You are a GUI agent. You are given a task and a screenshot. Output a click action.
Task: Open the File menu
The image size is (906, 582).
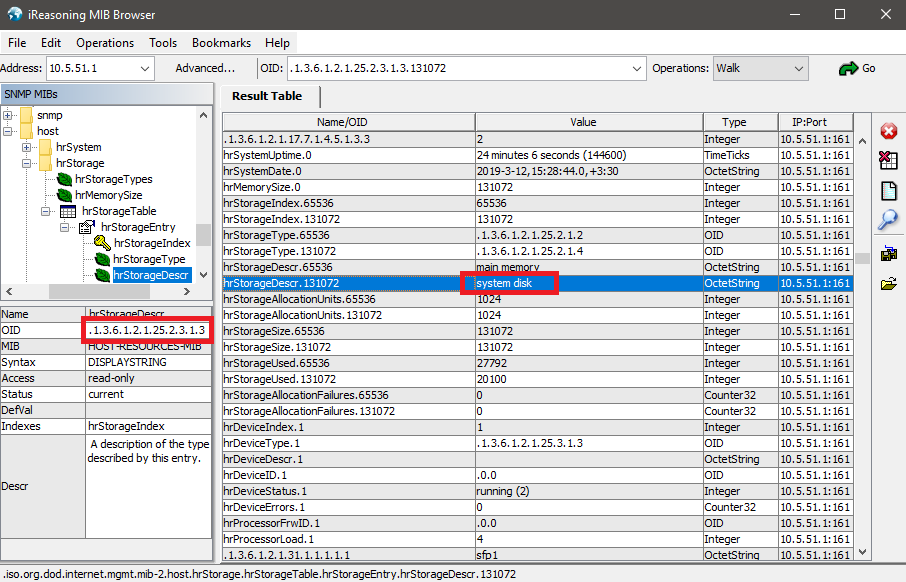tap(17, 43)
